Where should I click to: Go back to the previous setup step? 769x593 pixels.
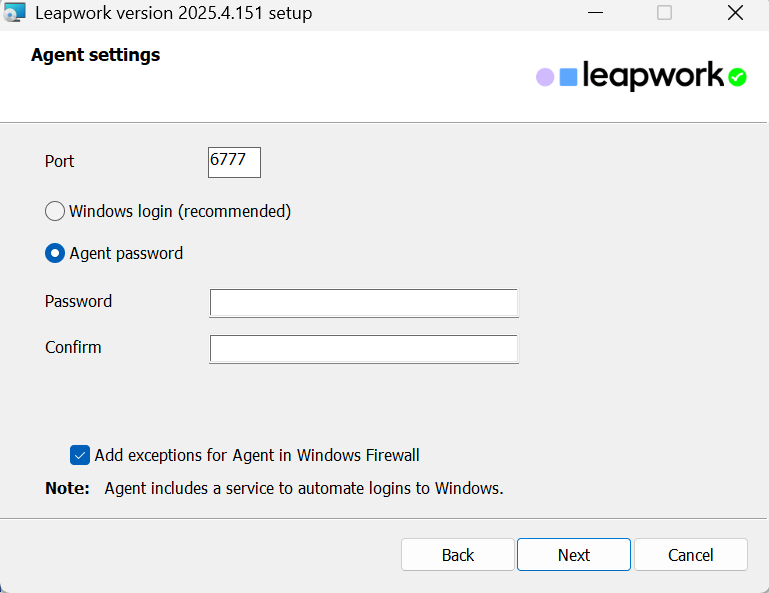pos(457,555)
